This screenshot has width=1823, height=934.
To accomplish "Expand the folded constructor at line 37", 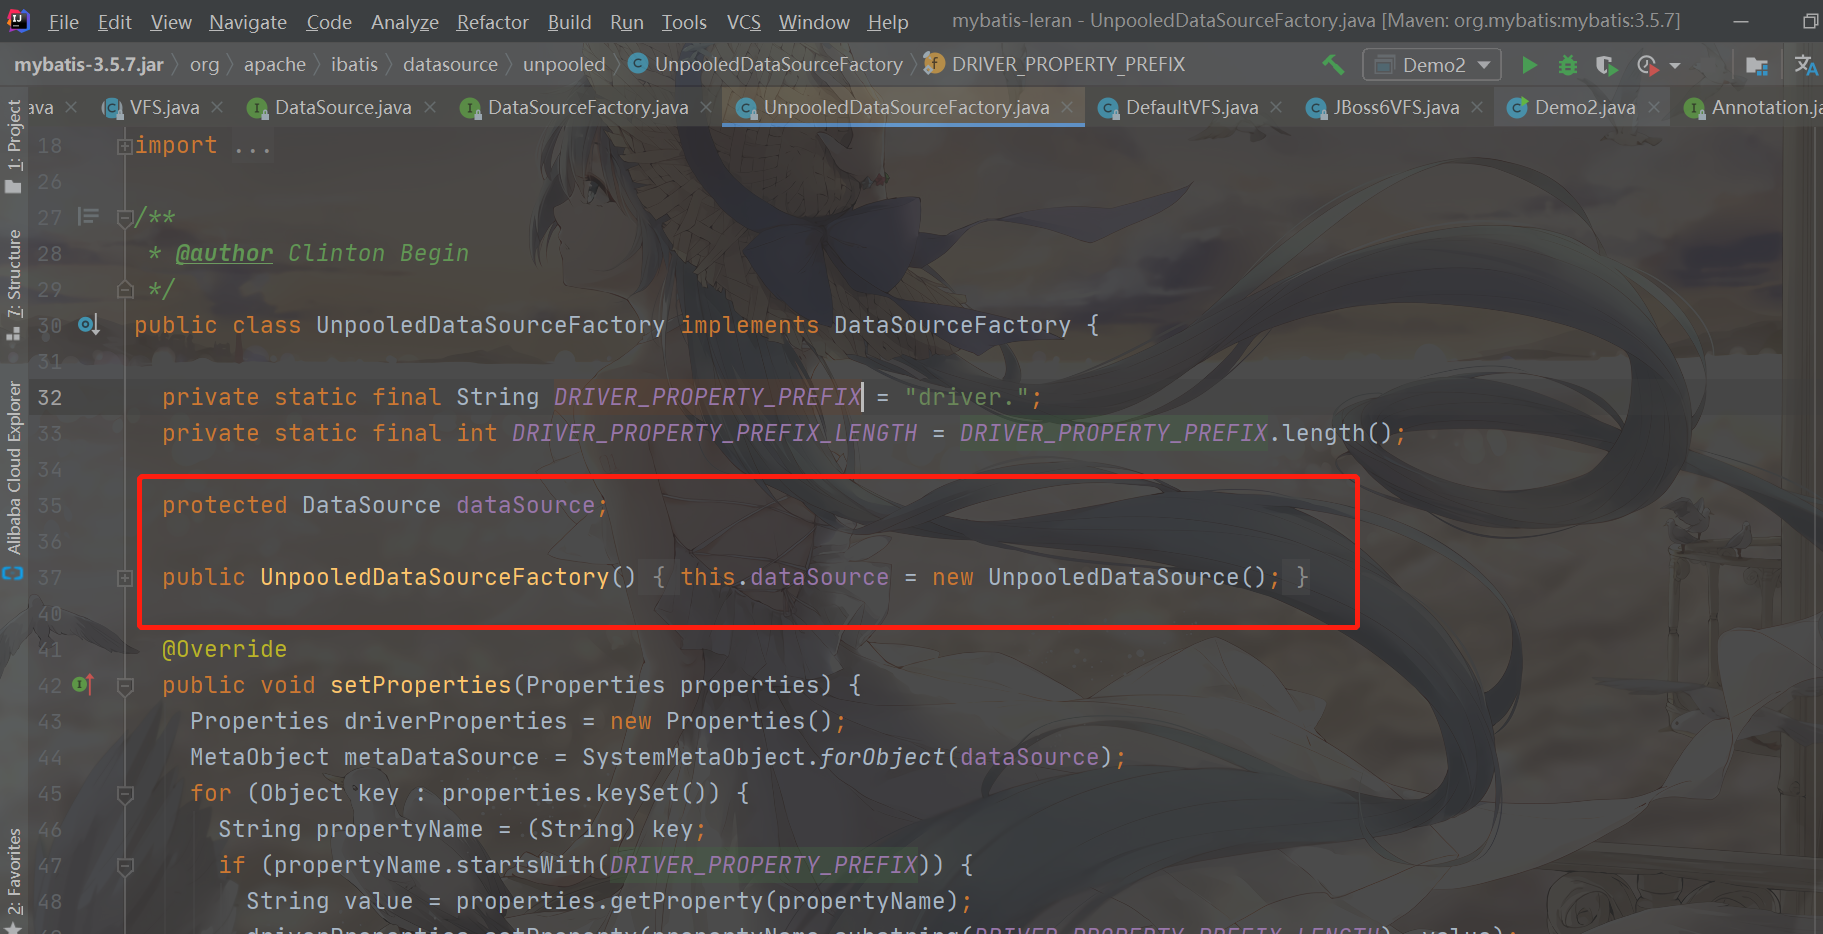I will (x=125, y=578).
